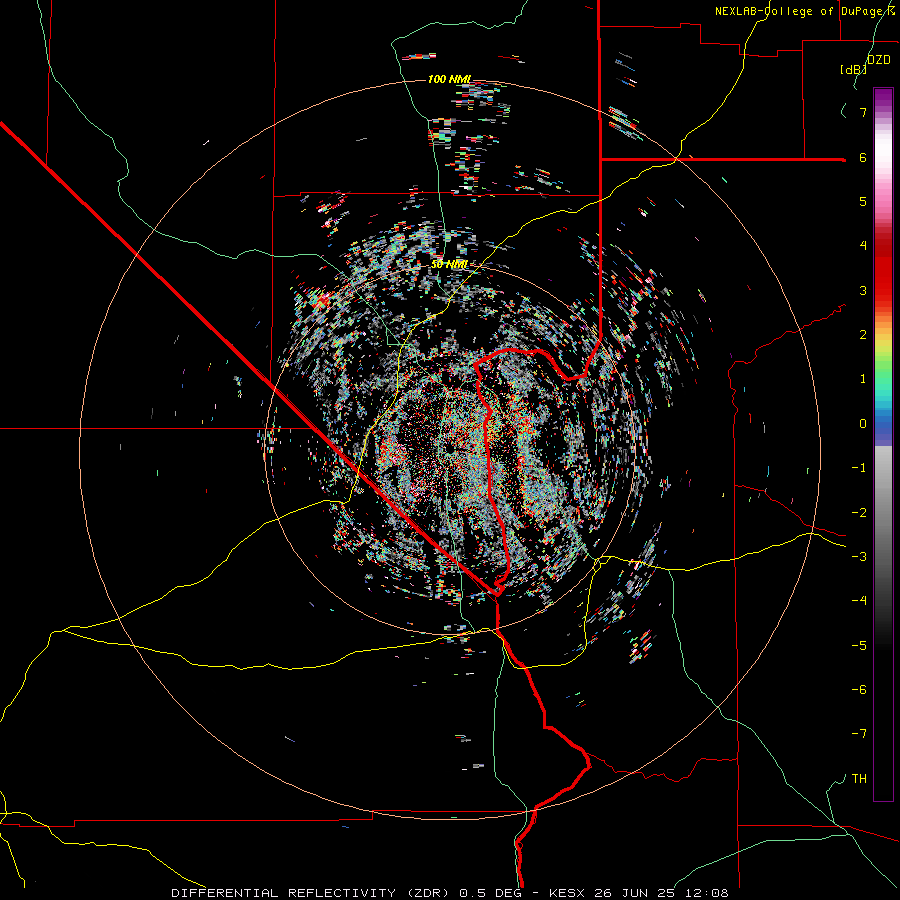Click the 1 value on color scale
The width and height of the screenshot is (900, 900).
863,379
